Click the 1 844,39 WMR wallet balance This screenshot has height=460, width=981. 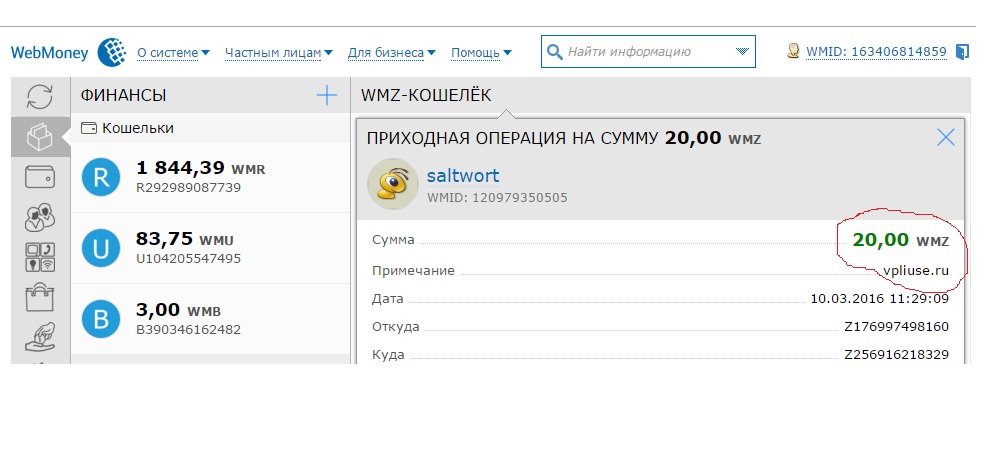200,168
